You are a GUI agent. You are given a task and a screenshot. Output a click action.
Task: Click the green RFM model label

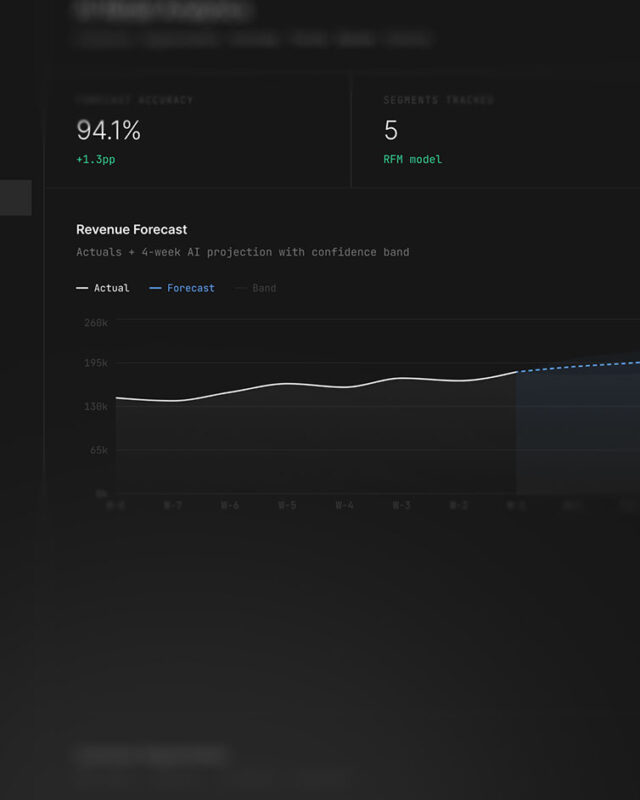(x=412, y=159)
